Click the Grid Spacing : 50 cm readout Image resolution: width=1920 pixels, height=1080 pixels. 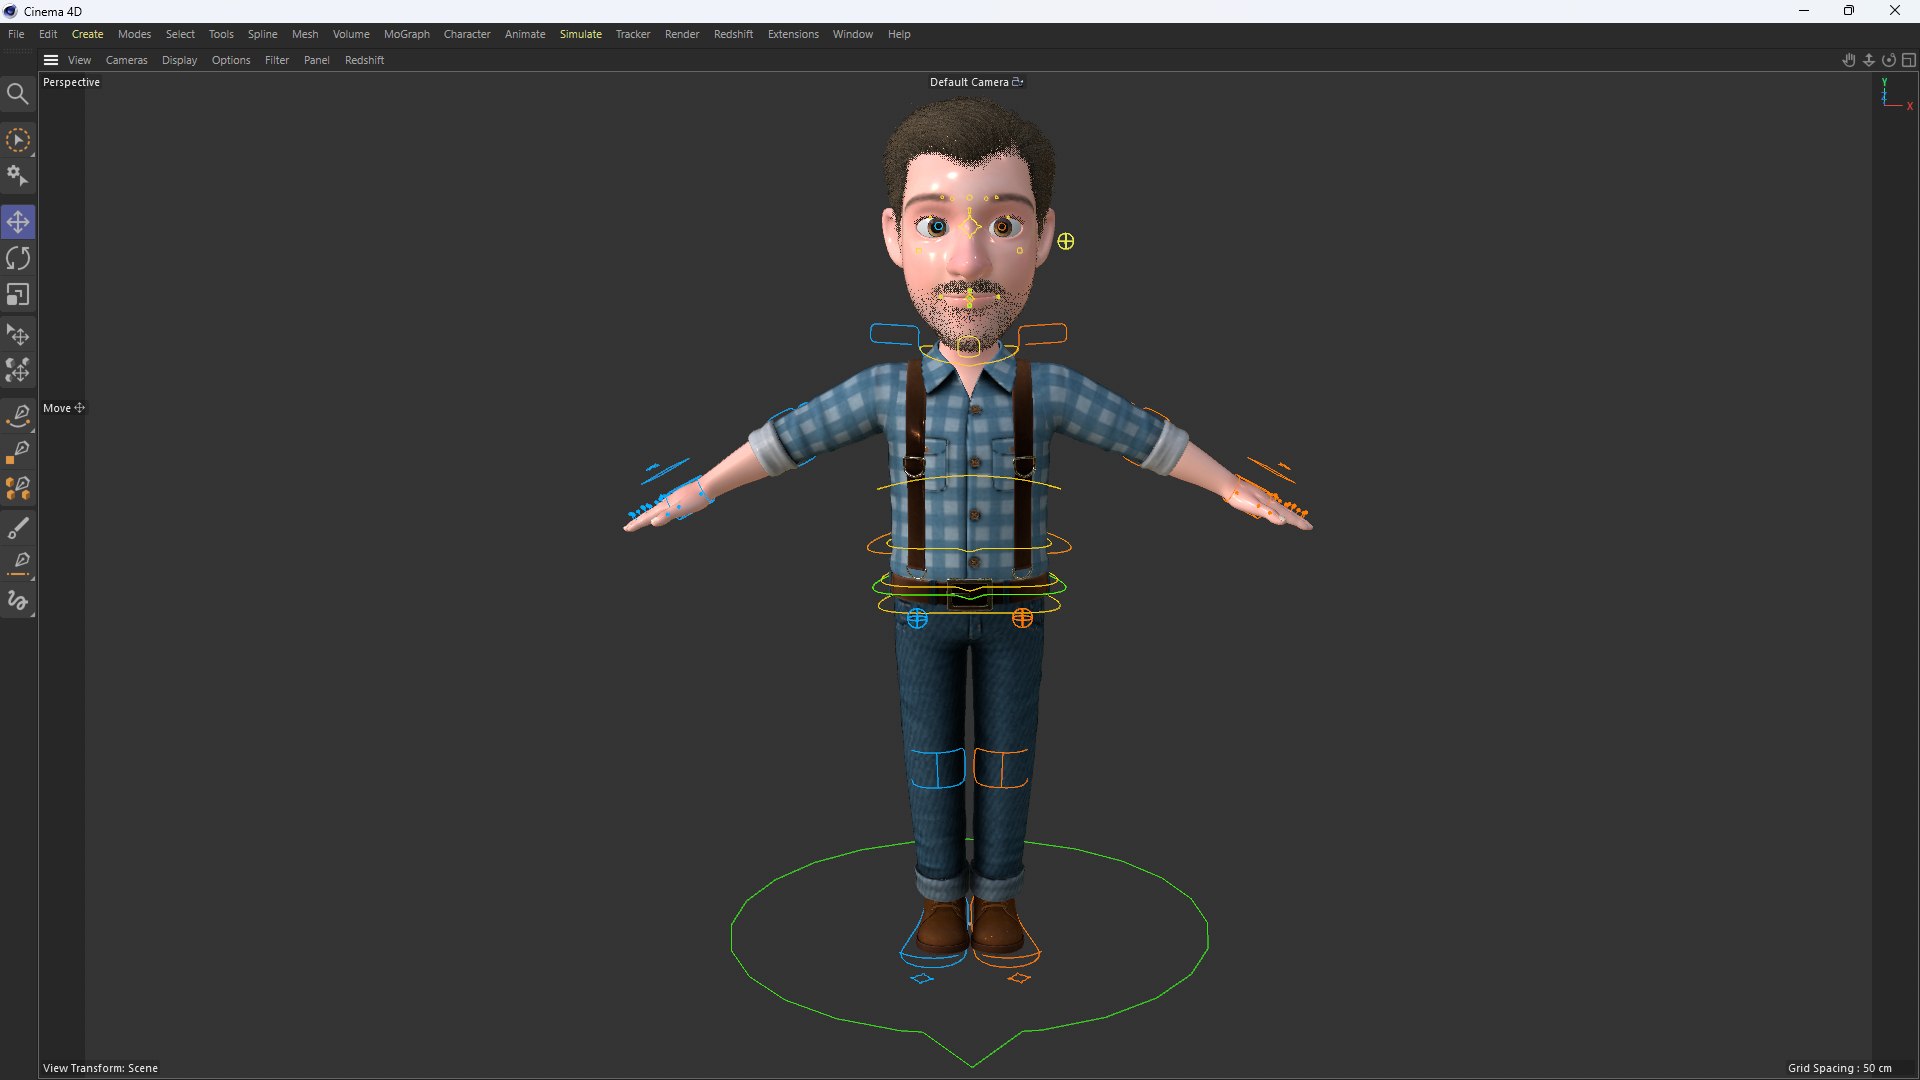(1839, 1068)
